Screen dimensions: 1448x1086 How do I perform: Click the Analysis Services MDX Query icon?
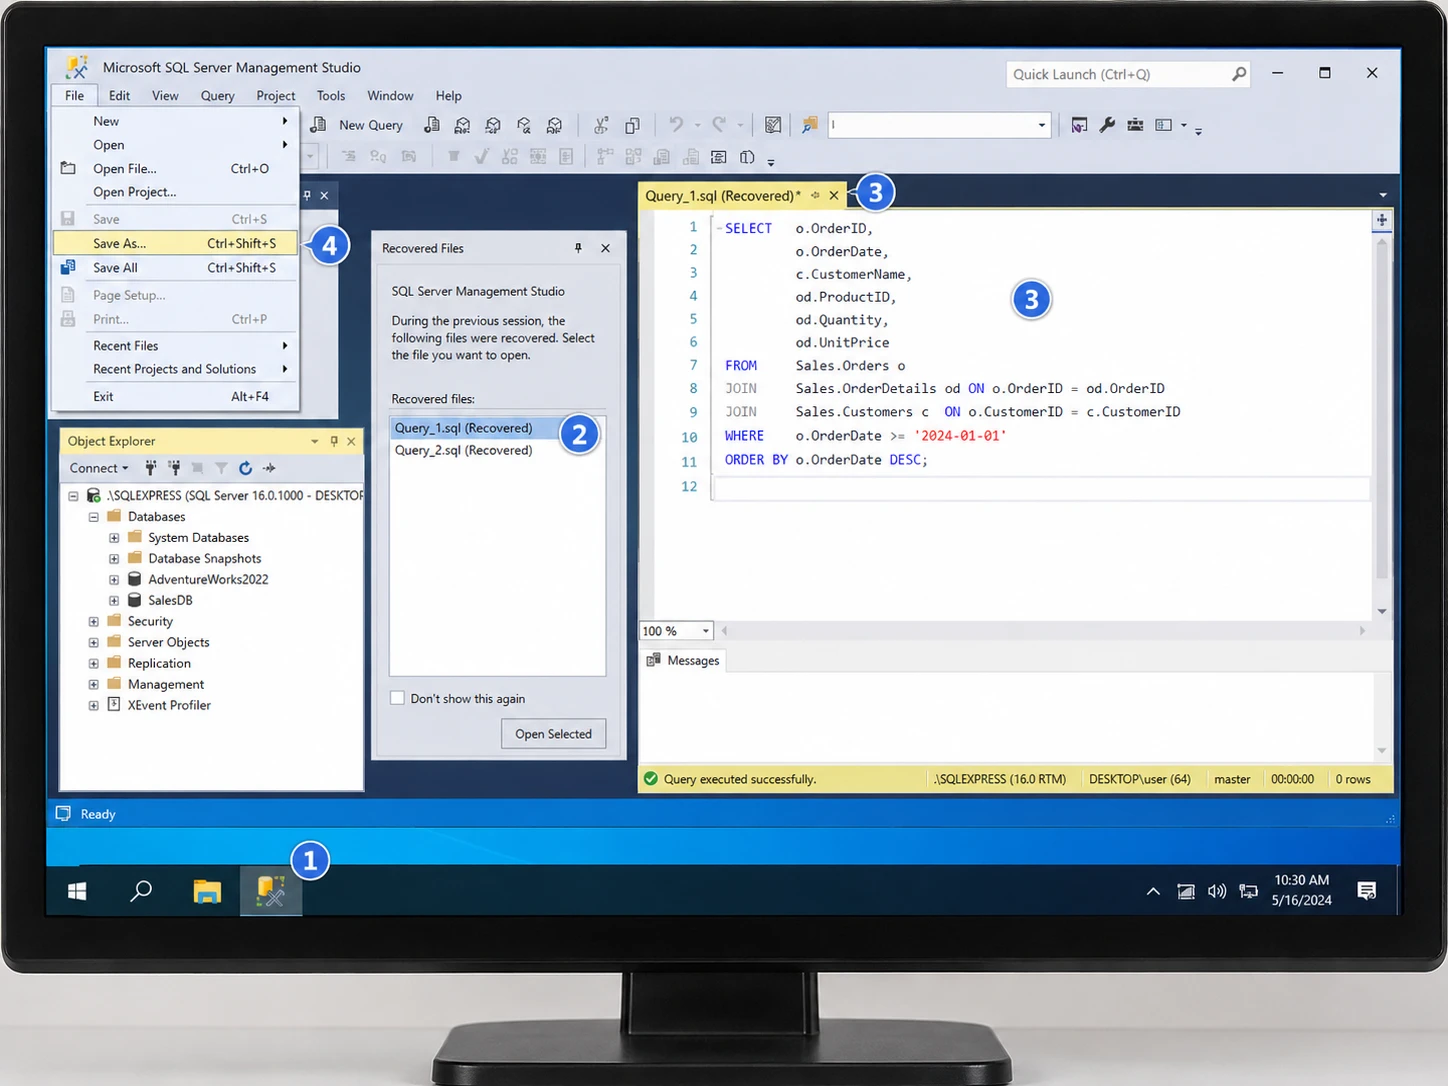click(462, 125)
